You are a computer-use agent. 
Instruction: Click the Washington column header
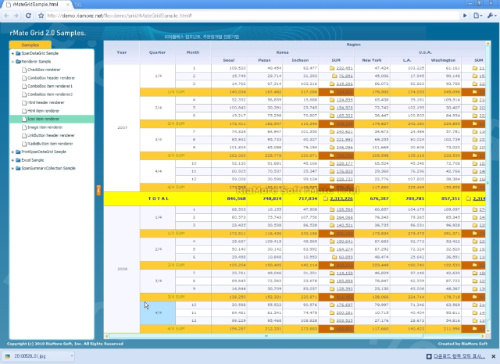tap(443, 60)
